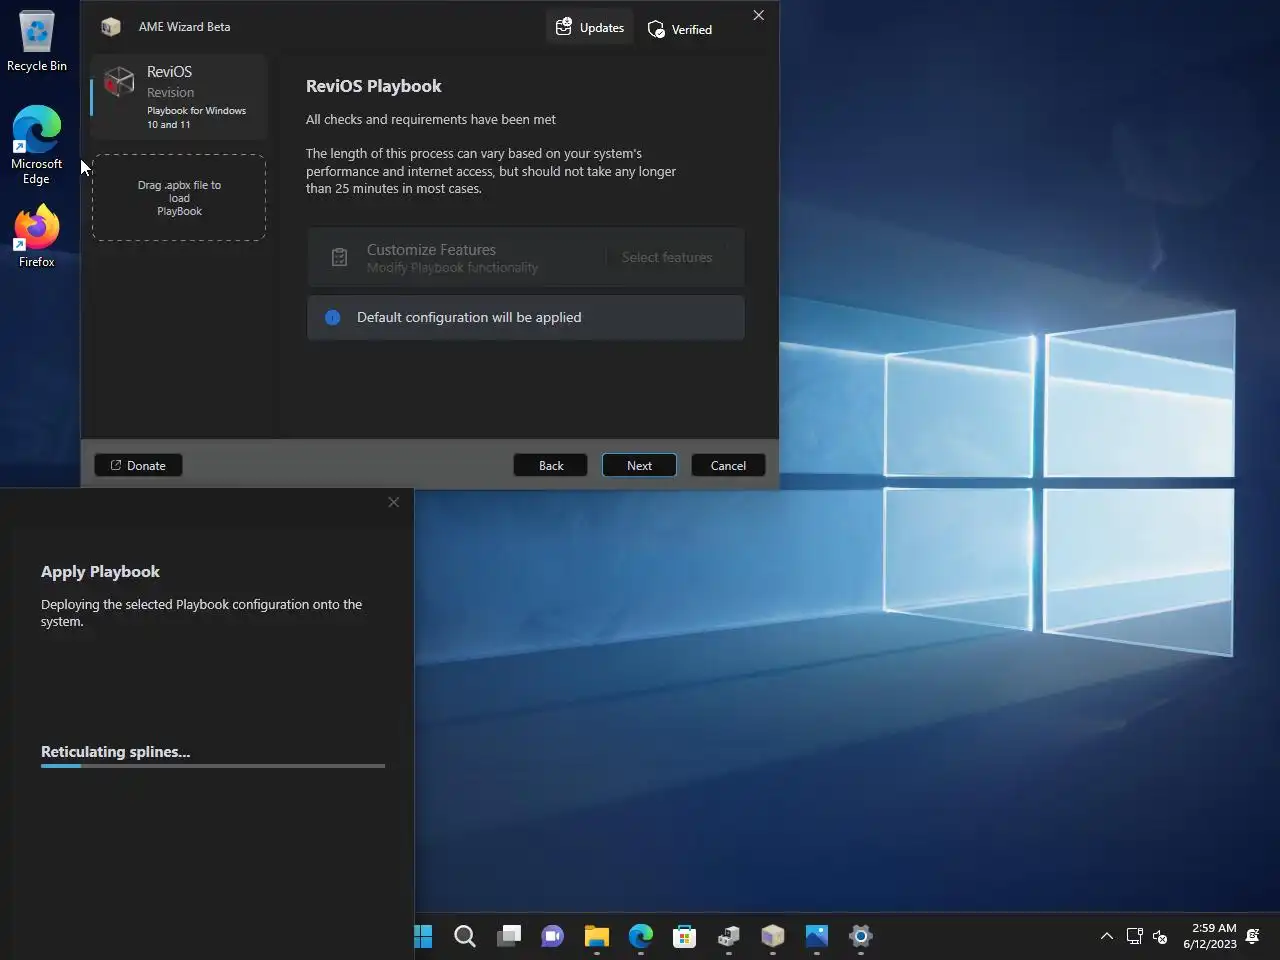Switch to AME Wizard box taskbar icon
1280x960 pixels.
pos(773,936)
